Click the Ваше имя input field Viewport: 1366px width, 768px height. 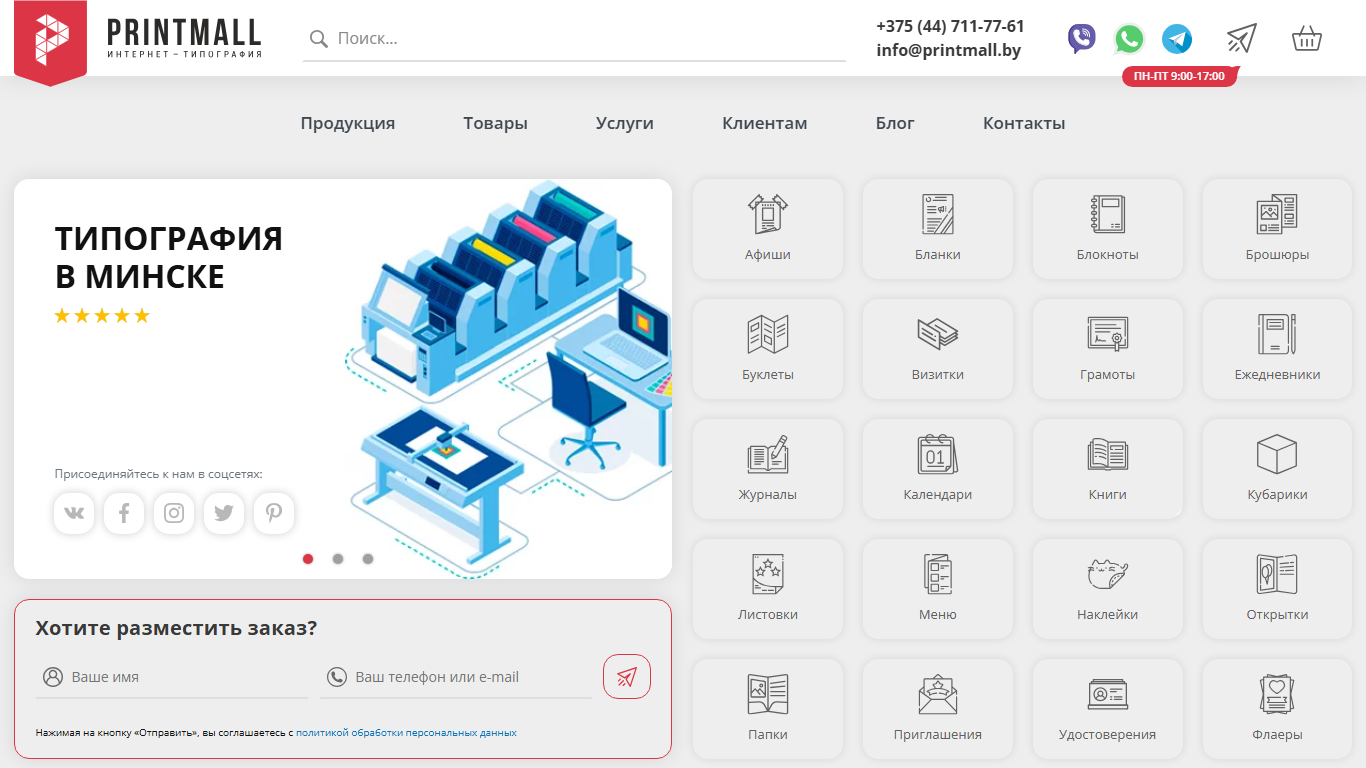click(x=172, y=677)
